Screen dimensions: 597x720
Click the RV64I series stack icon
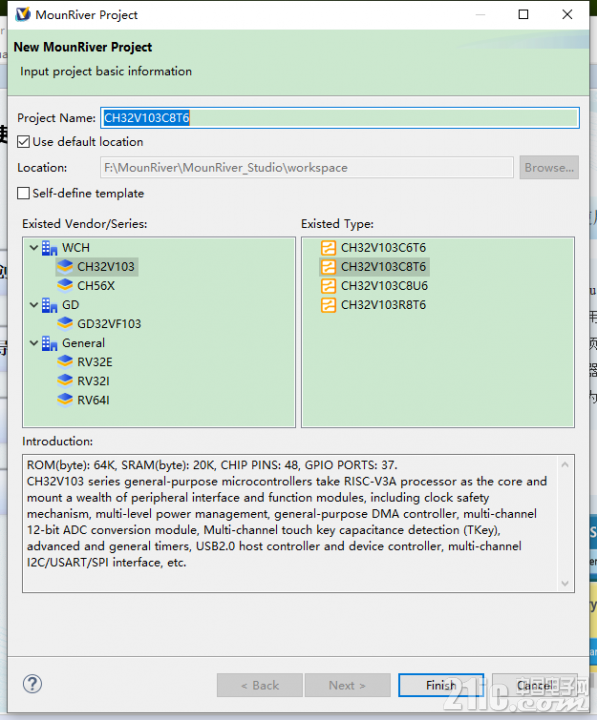coord(65,400)
